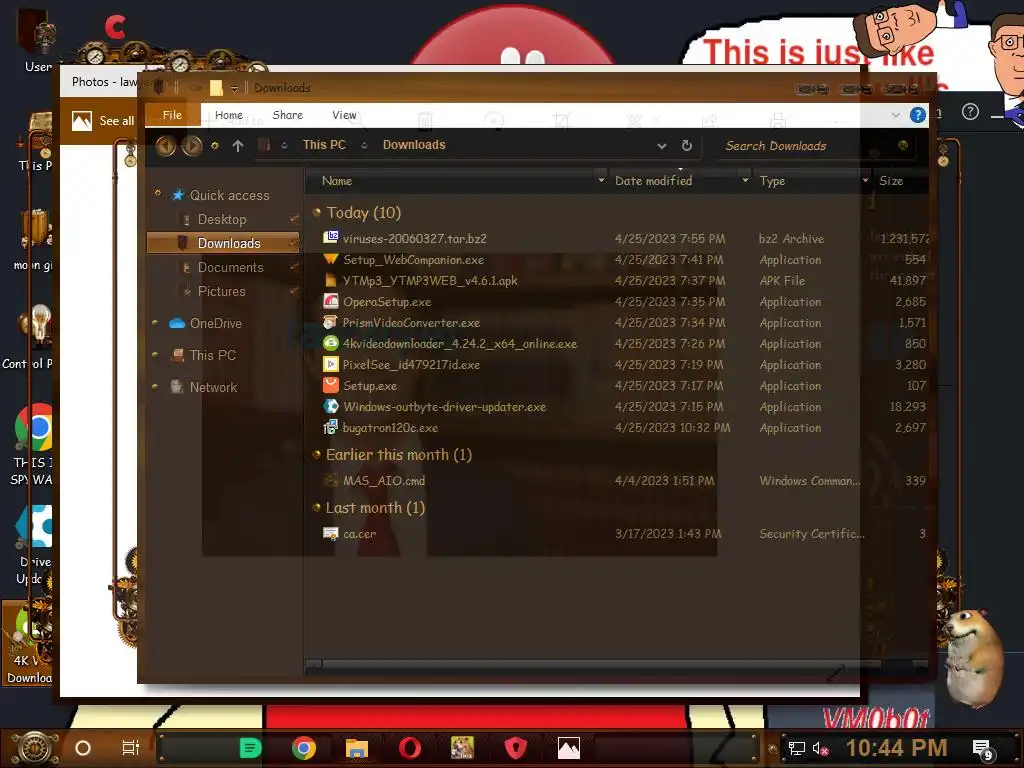Click the Back navigation arrow in Explorer
The image size is (1024, 768).
pyautogui.click(x=166, y=146)
